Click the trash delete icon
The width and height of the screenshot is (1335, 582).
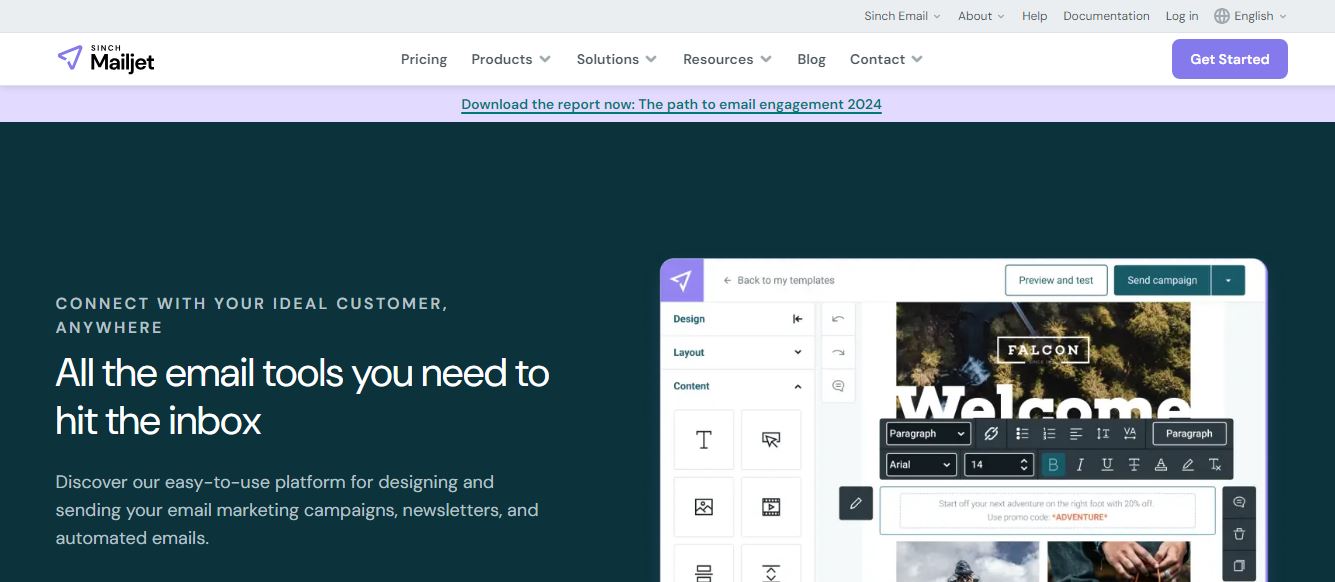(1239, 534)
